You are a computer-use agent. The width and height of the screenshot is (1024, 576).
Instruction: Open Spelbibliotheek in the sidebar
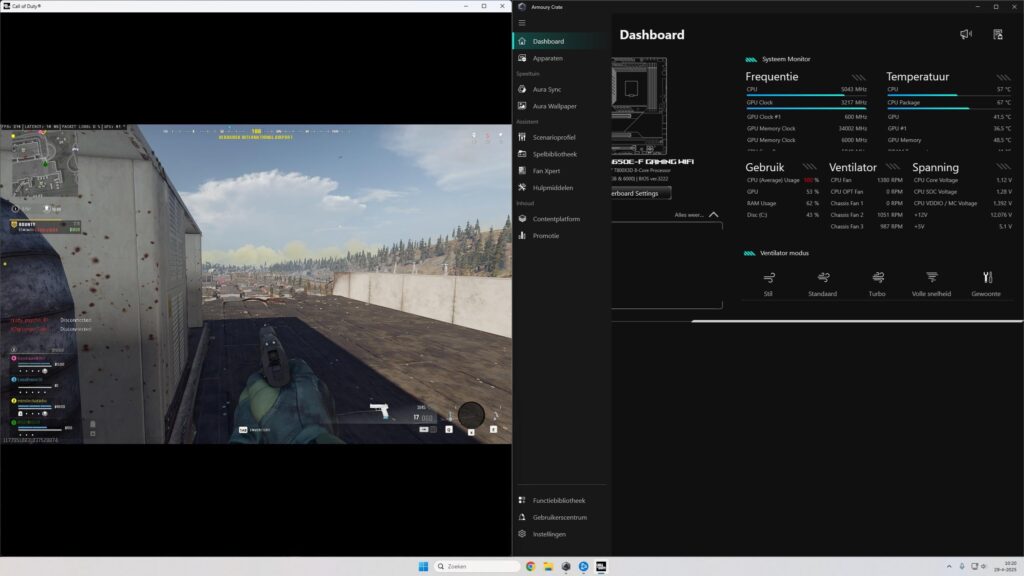[x=560, y=155]
